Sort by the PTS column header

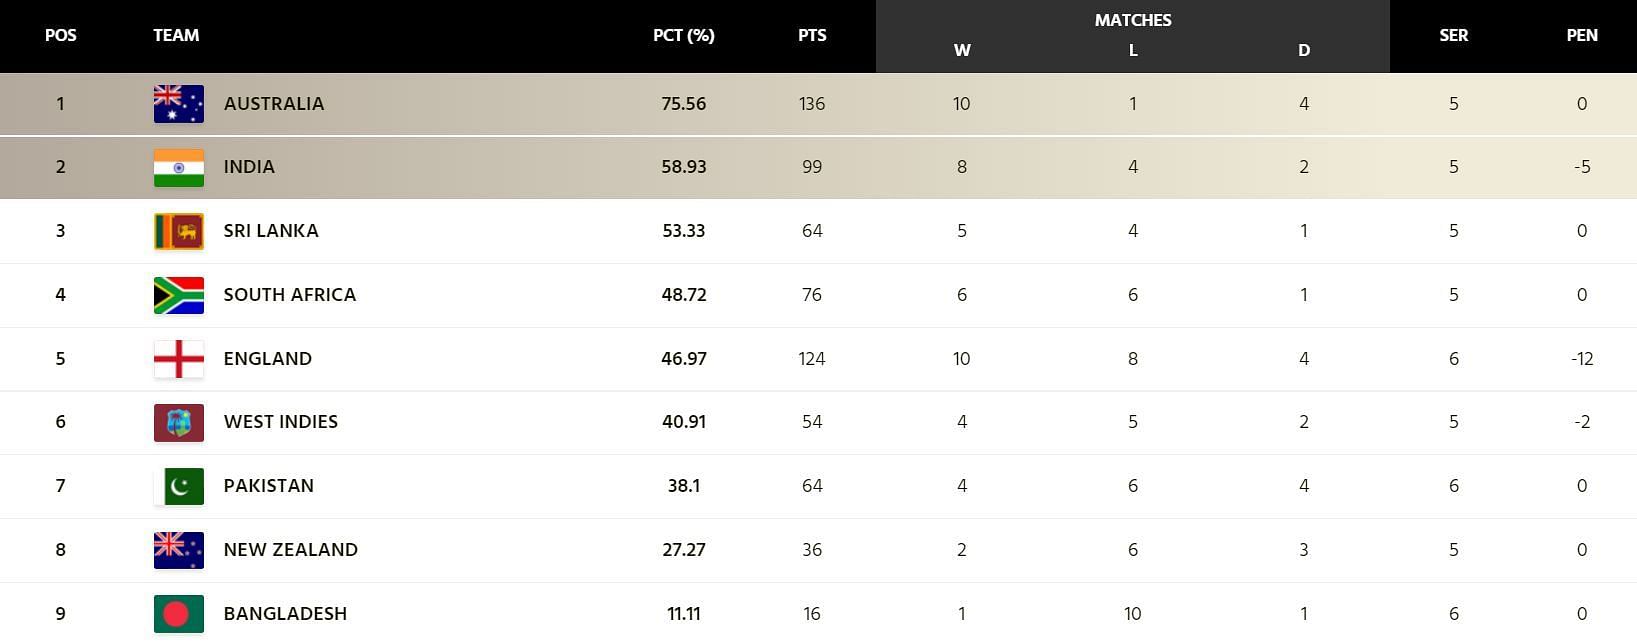[812, 35]
